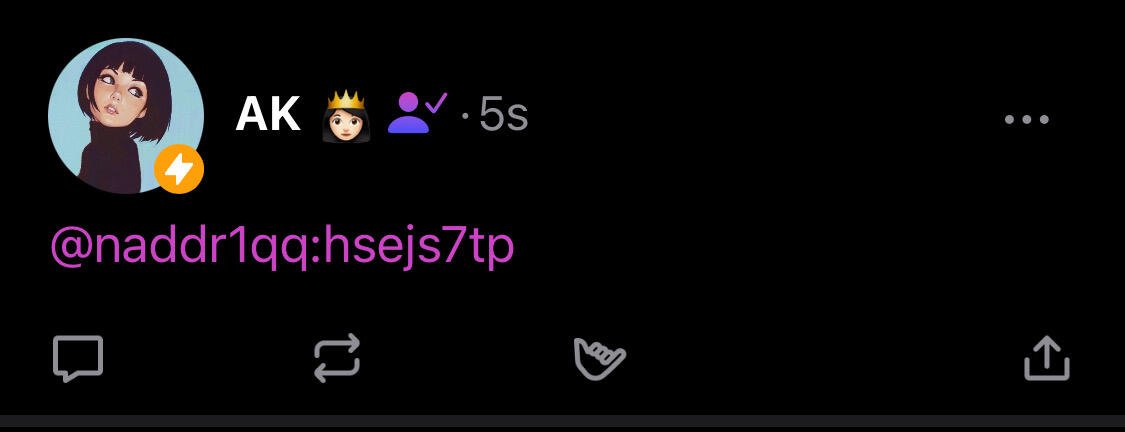This screenshot has width=1125, height=432.
Task: Repost this note with the arrows icon
Action: [337, 357]
